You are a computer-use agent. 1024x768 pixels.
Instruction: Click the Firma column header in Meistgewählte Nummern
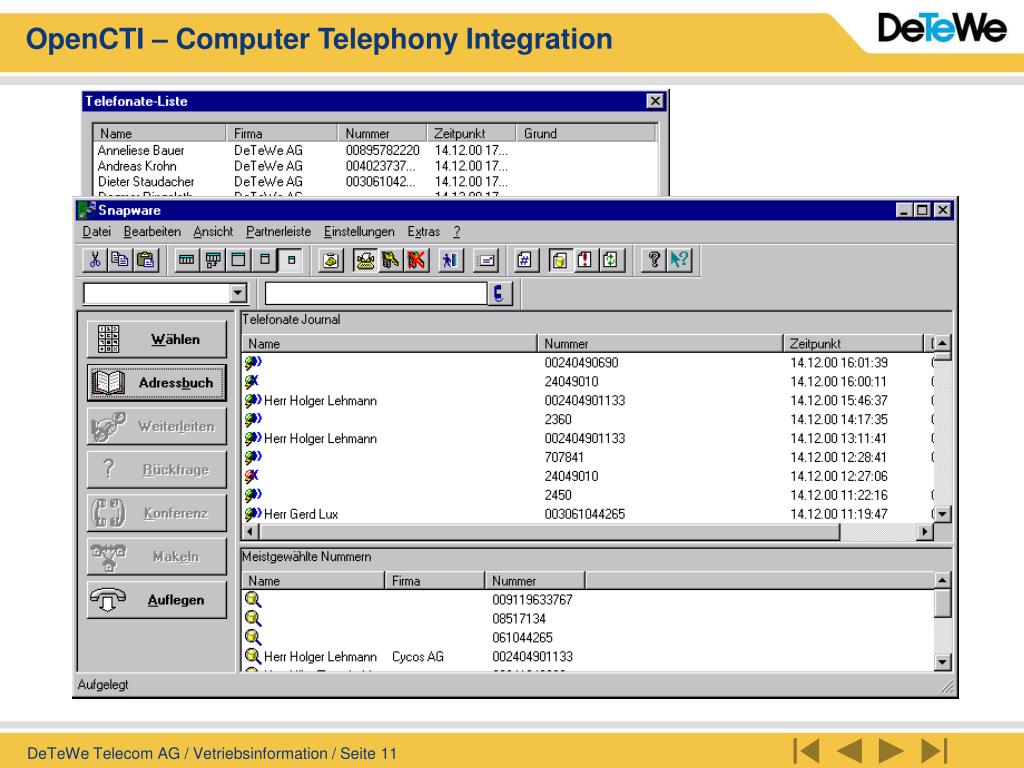click(x=435, y=581)
